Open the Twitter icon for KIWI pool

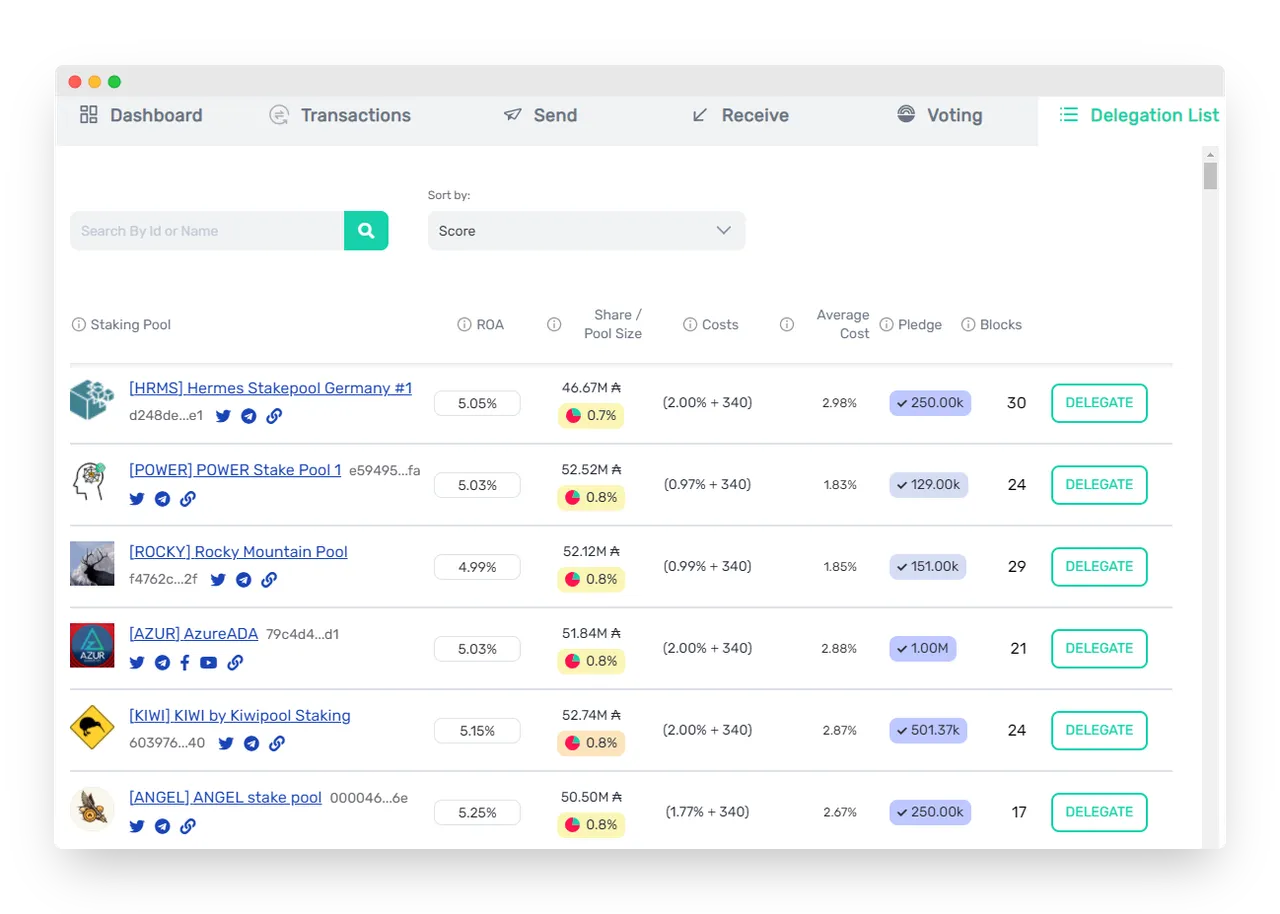(226, 743)
